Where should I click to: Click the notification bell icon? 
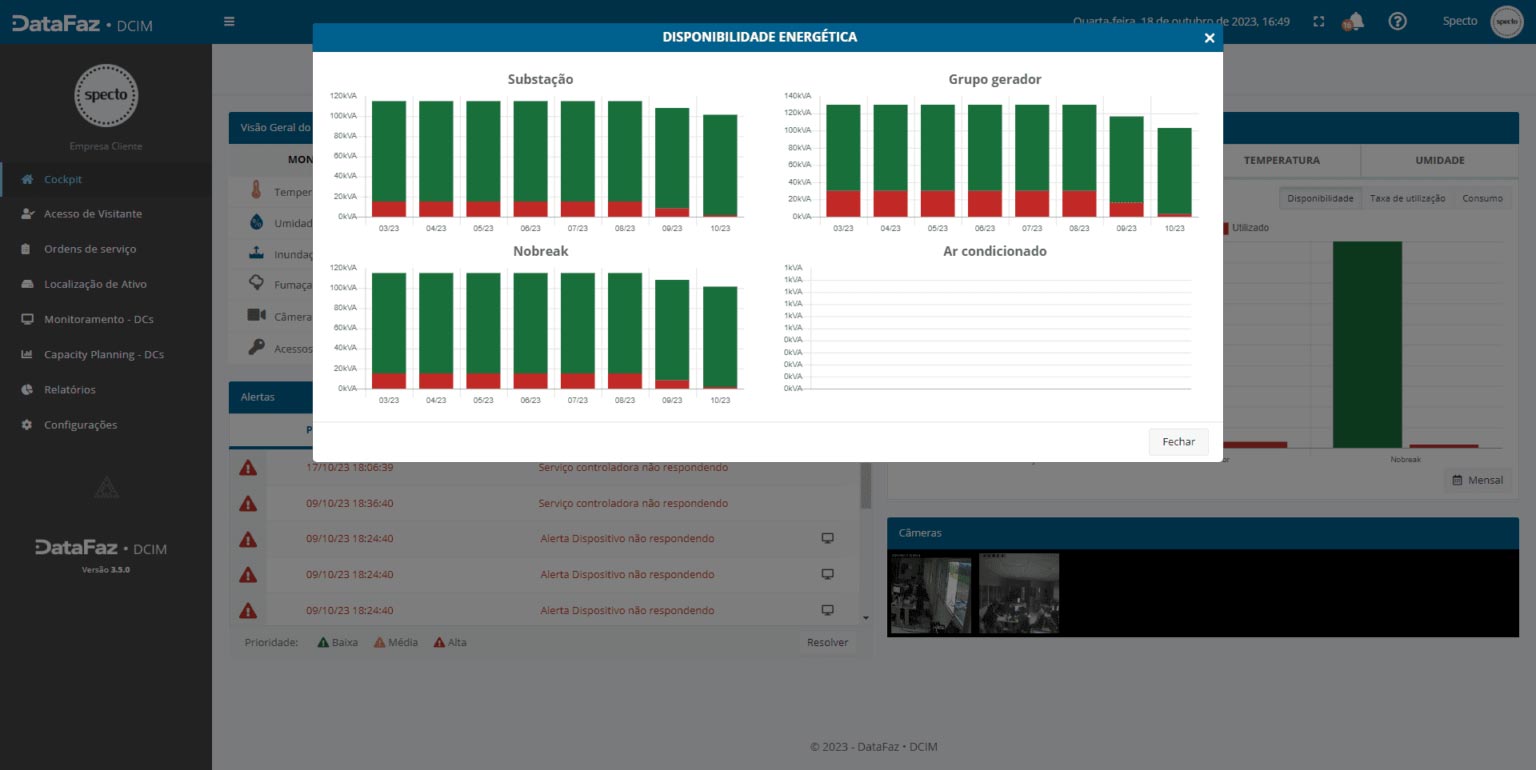(1353, 22)
